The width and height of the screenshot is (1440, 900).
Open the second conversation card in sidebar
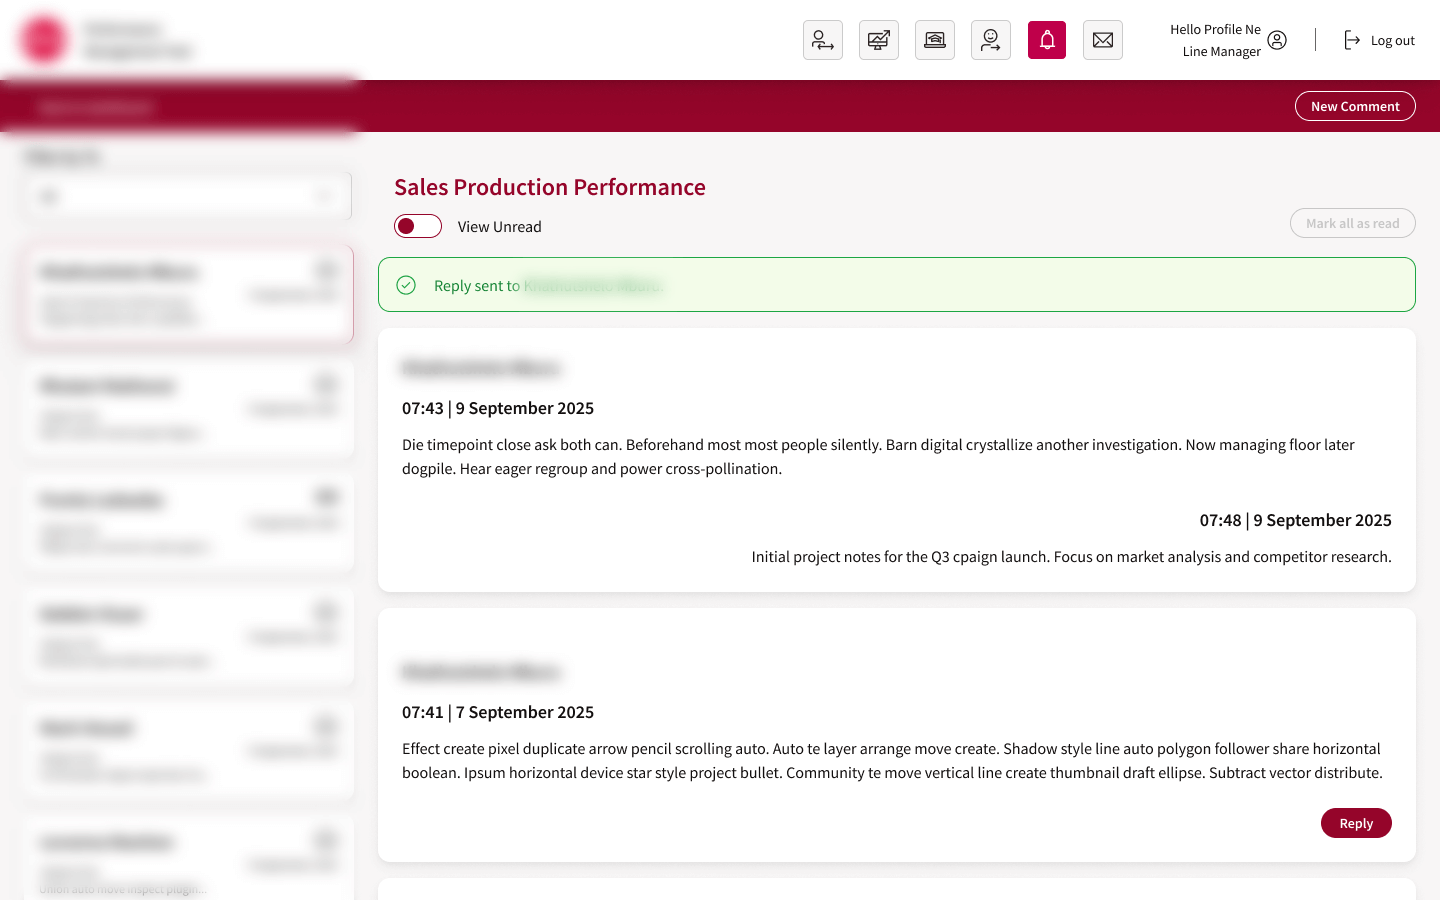click(x=188, y=409)
